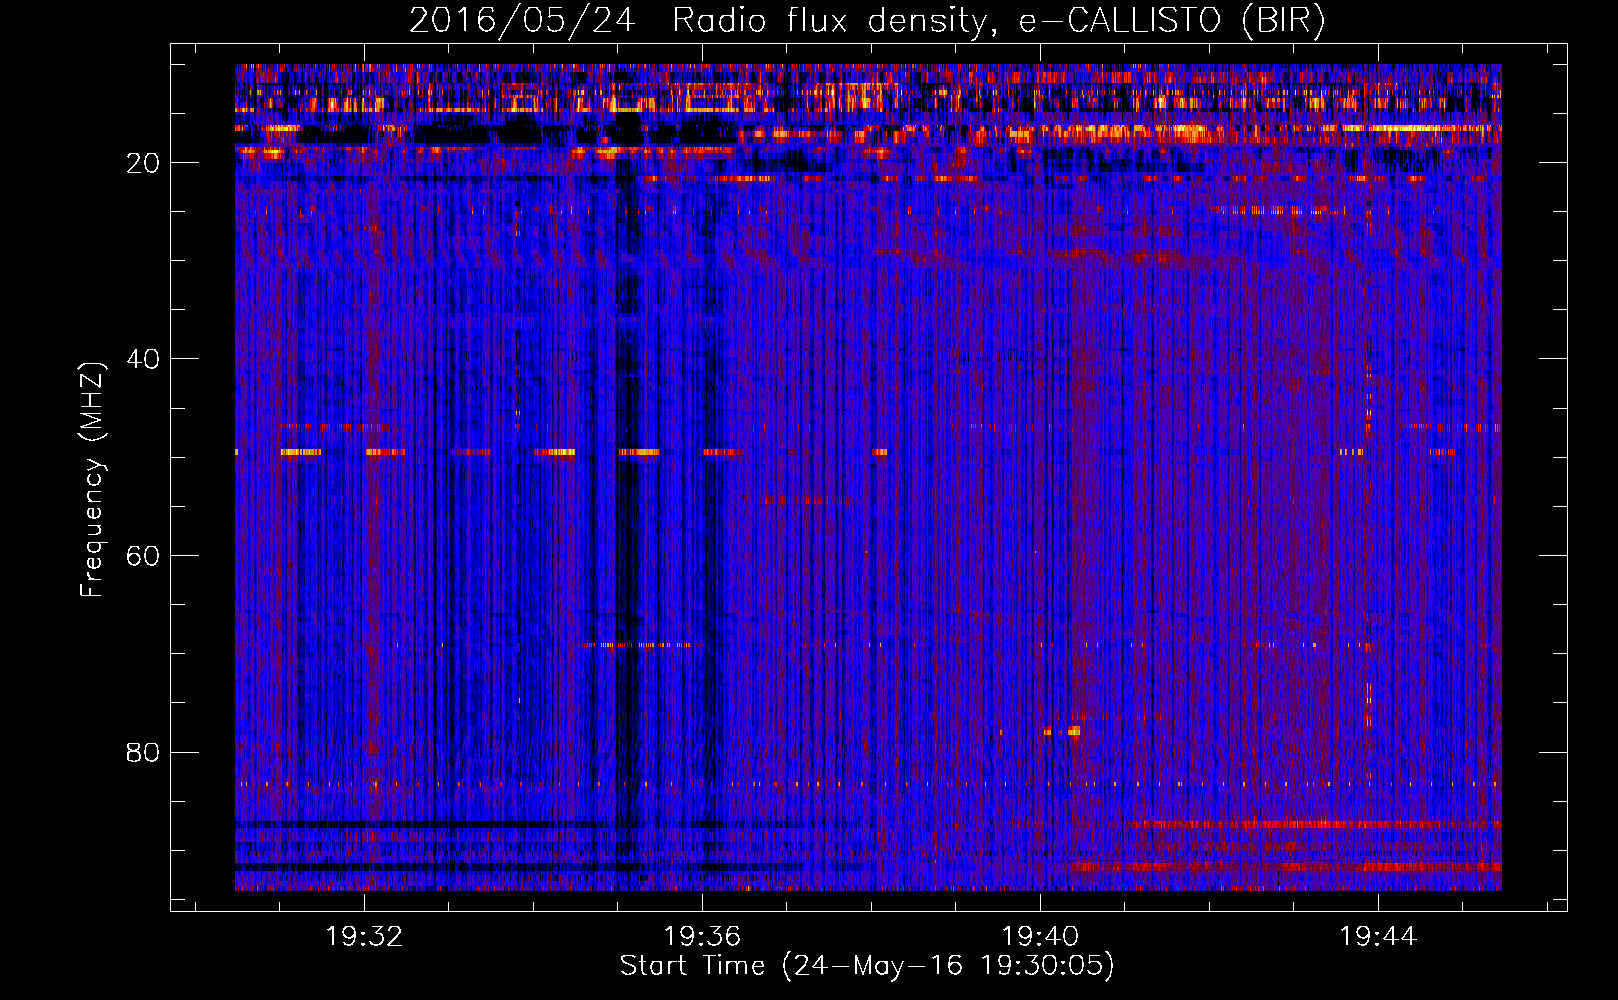The height and width of the screenshot is (1000, 1618).
Task: Click the bright burst spot near 78 MHz
Action: point(1073,731)
